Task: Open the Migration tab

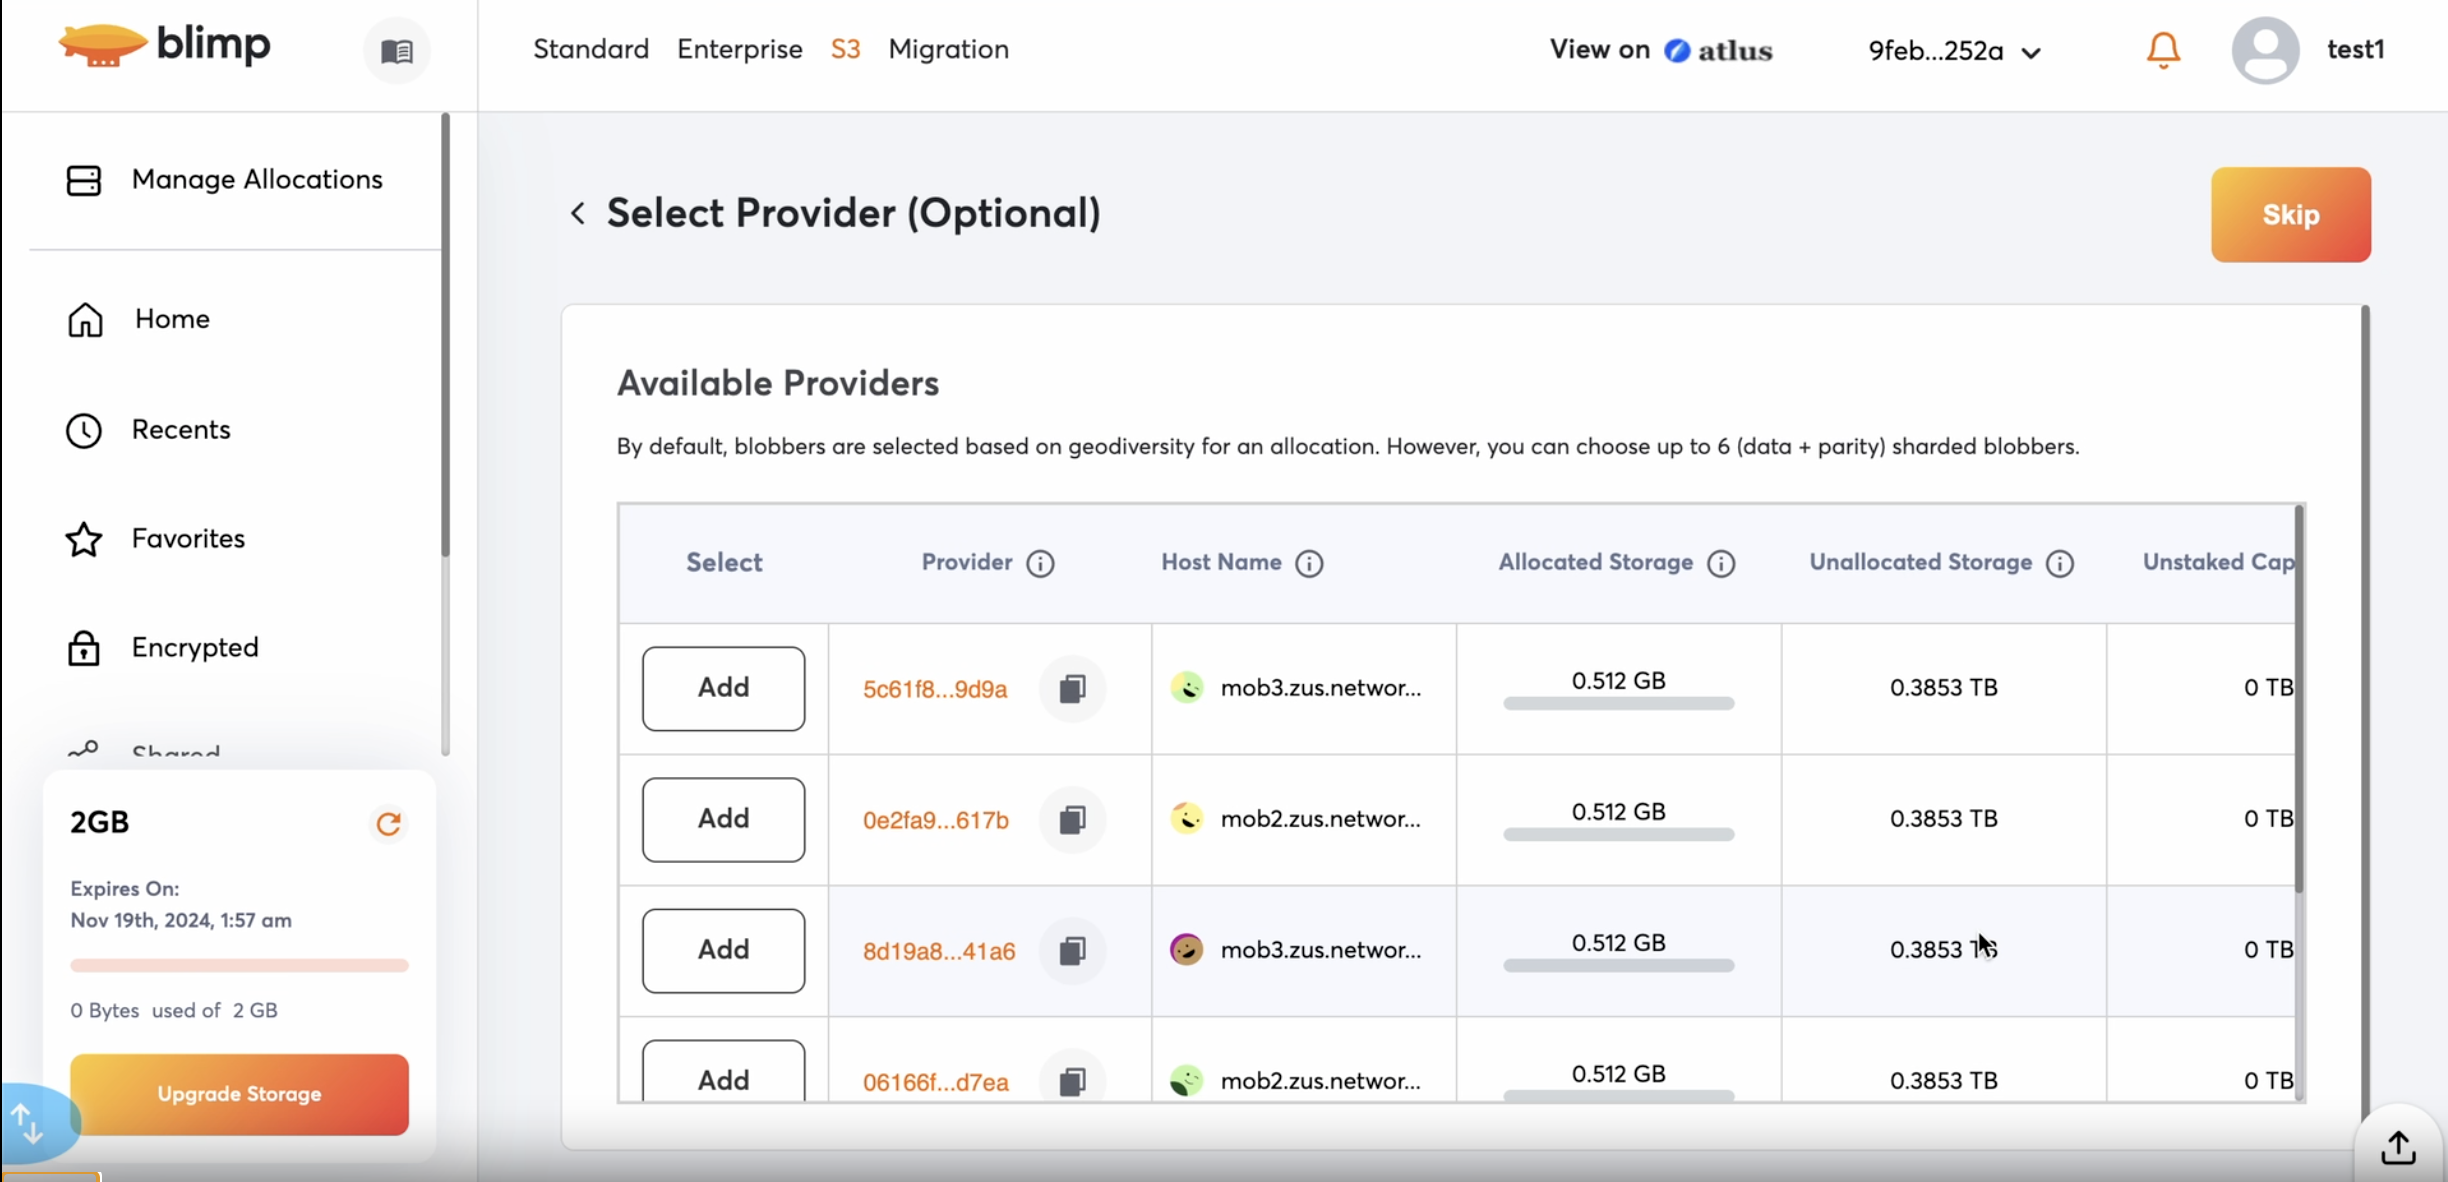Action: pos(948,49)
